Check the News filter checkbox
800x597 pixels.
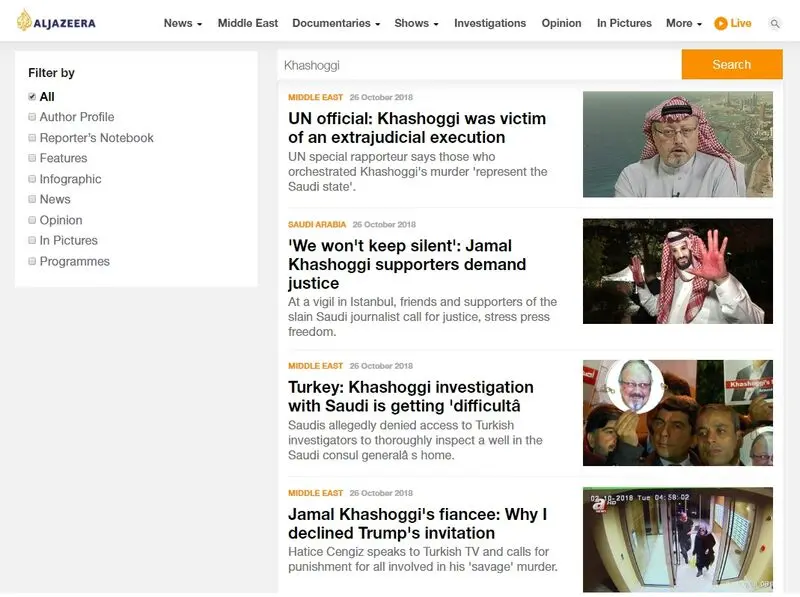pyautogui.click(x=32, y=199)
